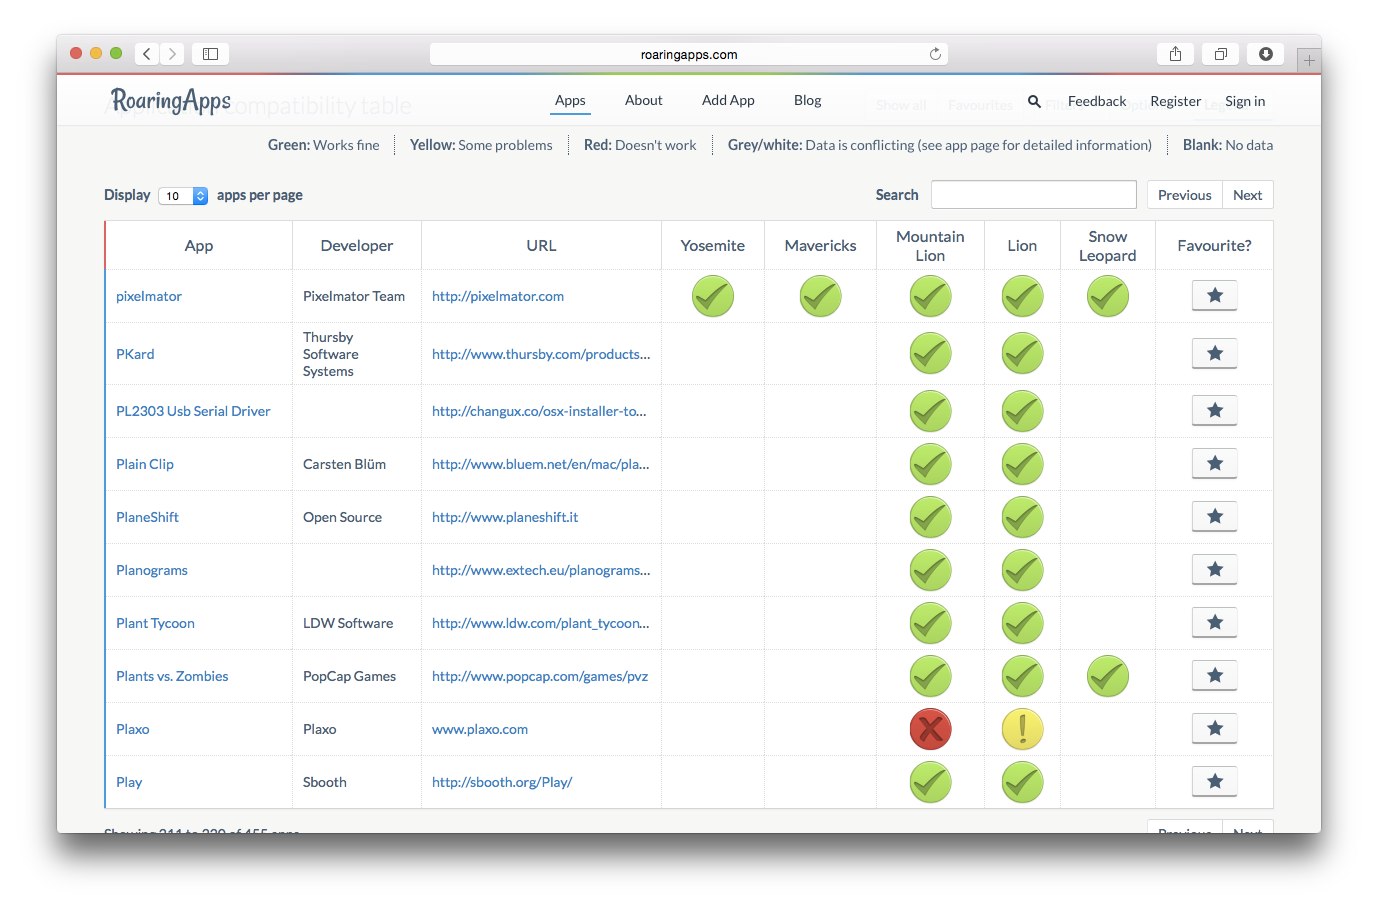This screenshot has height=912, width=1378.
Task: Click the magnifier search icon in navbar
Action: [1034, 101]
